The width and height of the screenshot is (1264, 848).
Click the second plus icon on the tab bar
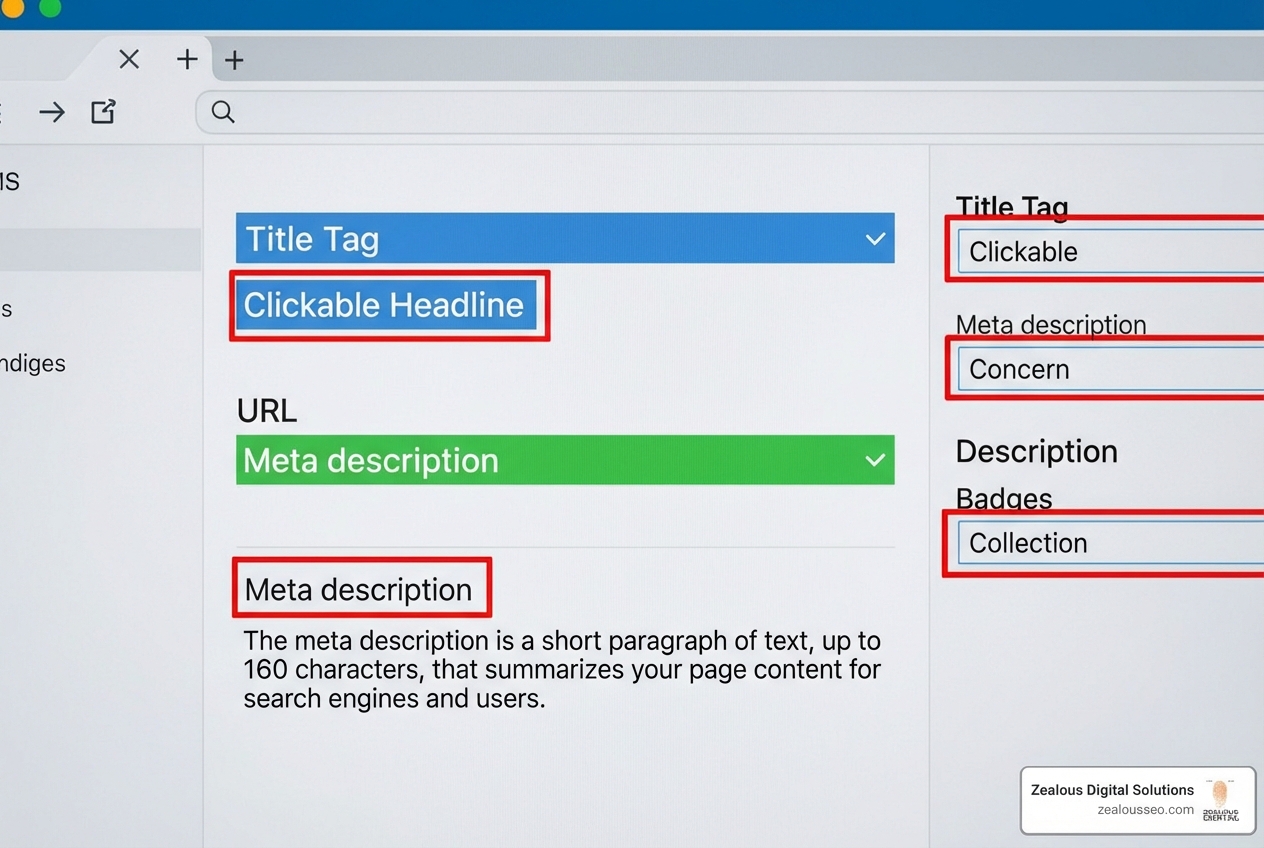point(234,60)
